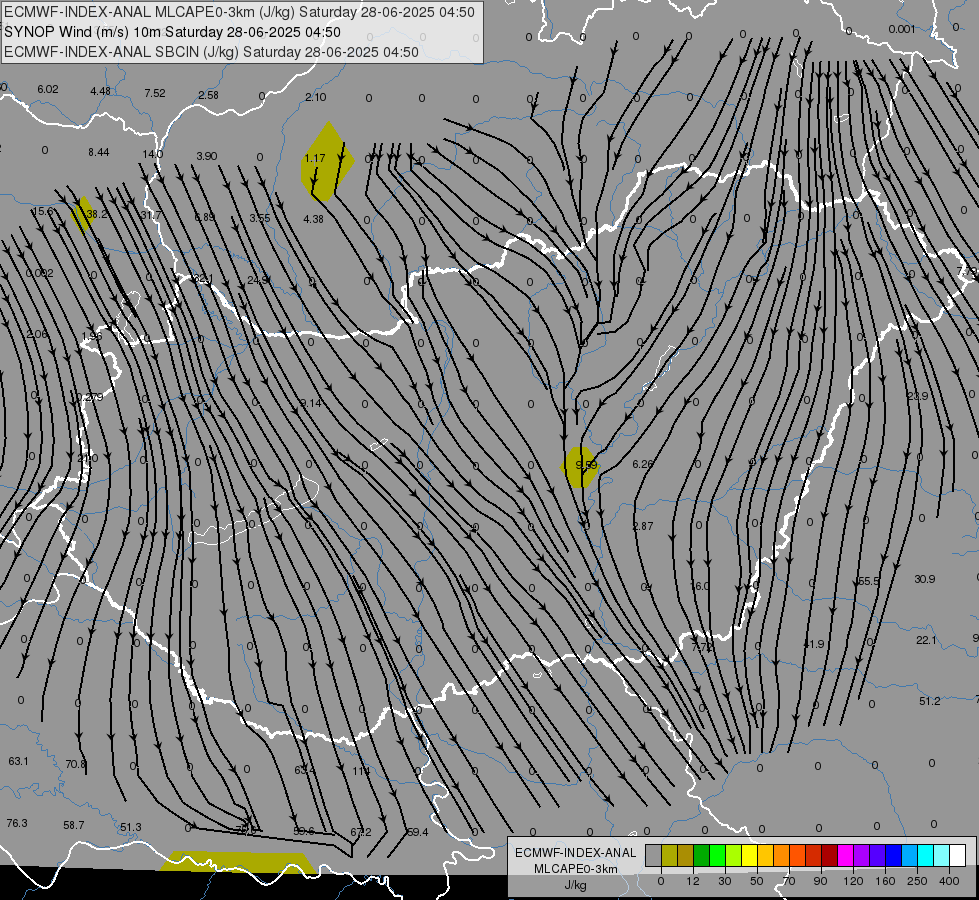979x900 pixels.
Task: Select the olive hexagon labeled 9.59
Action: click(x=581, y=467)
